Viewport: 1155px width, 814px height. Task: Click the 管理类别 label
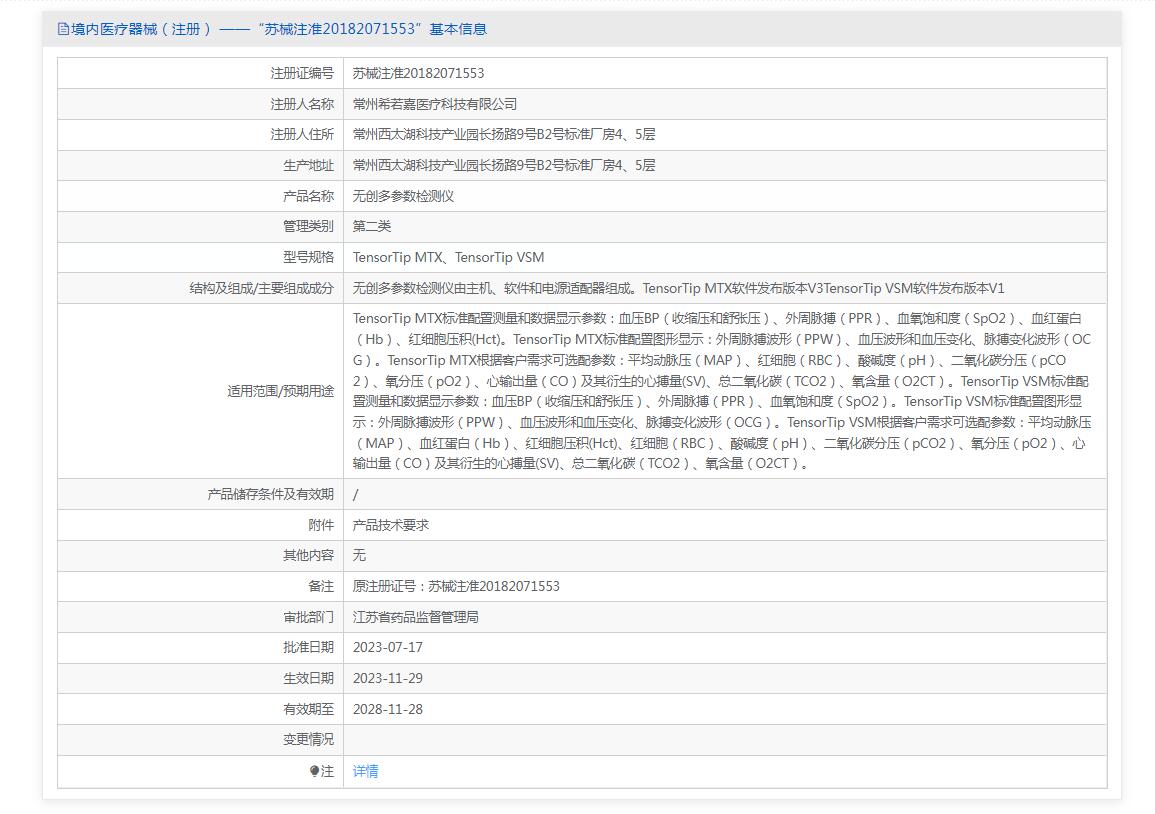(x=309, y=226)
